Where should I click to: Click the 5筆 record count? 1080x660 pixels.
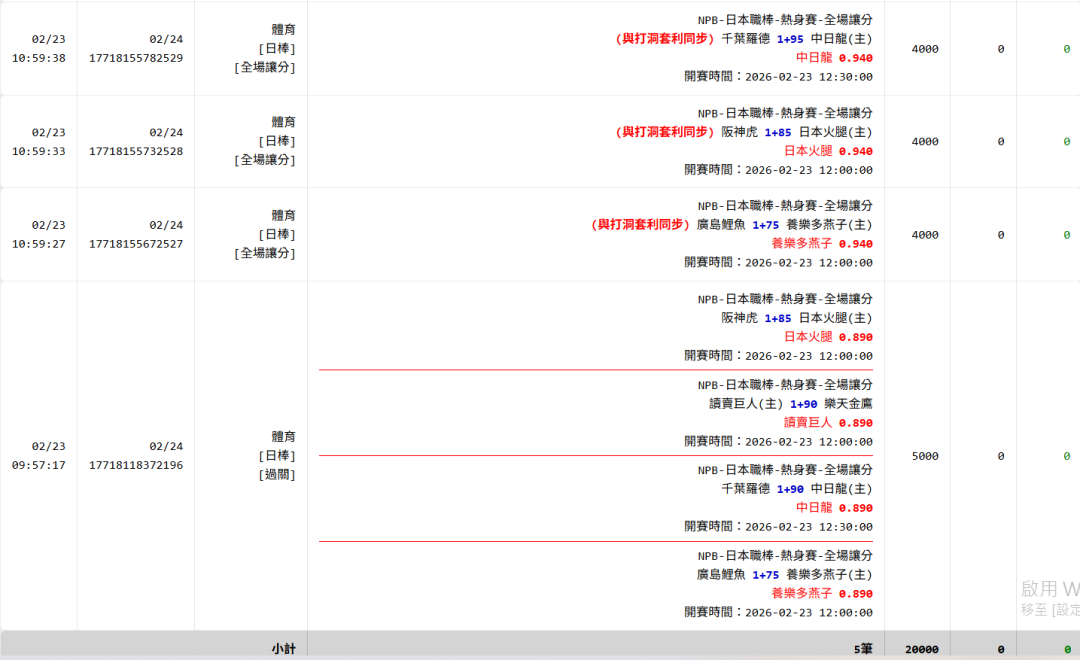(x=863, y=649)
